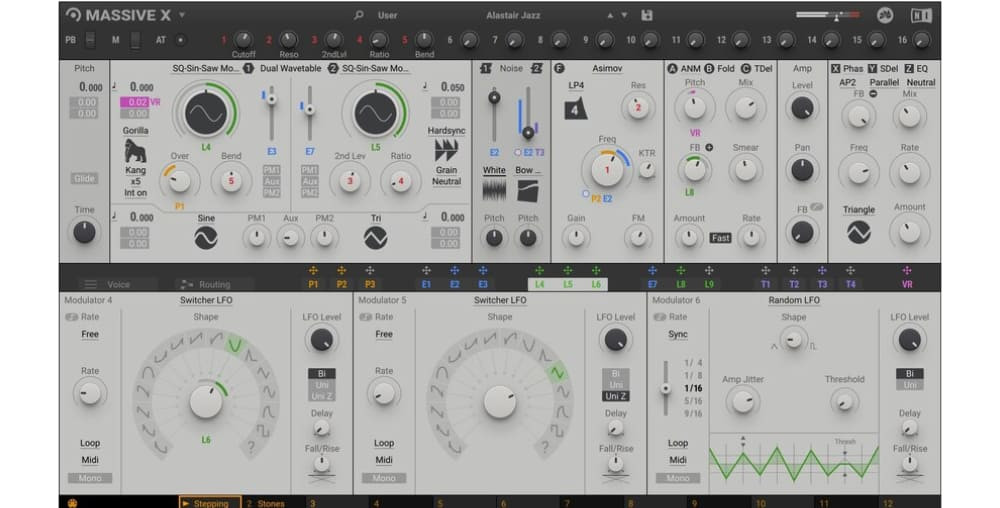Select the Sine waveform icon
The width and height of the screenshot is (1000, 508).
[205, 237]
